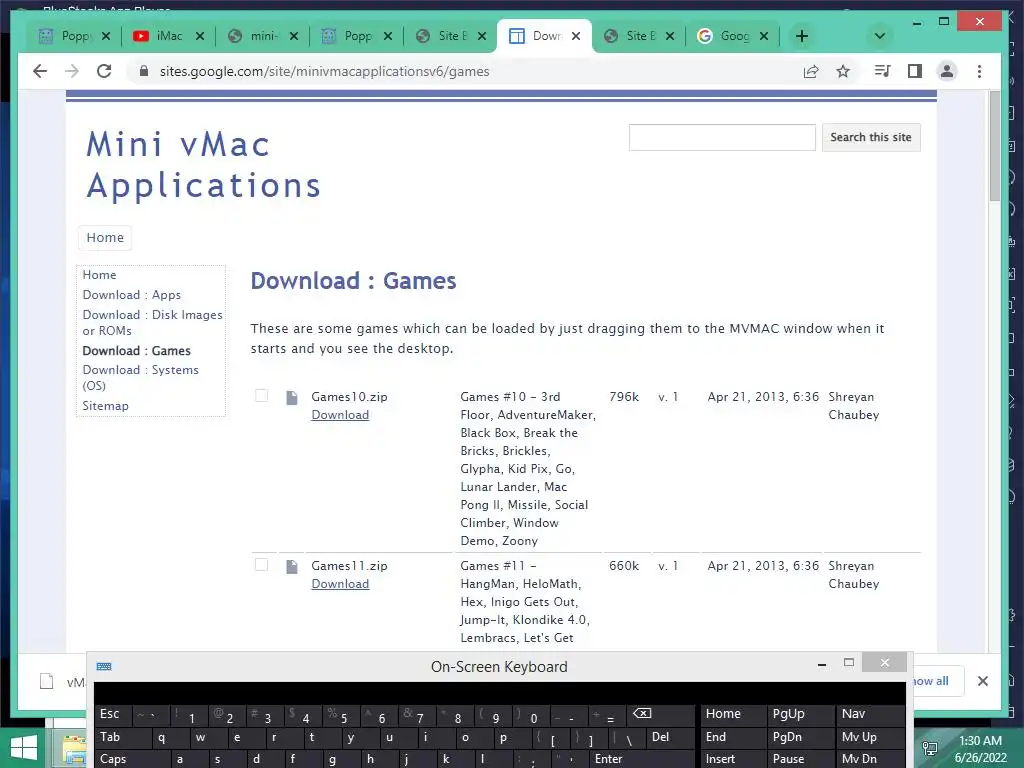This screenshot has height=768, width=1024.
Task: Open the Windows Start menu
Action: pyautogui.click(x=24, y=748)
